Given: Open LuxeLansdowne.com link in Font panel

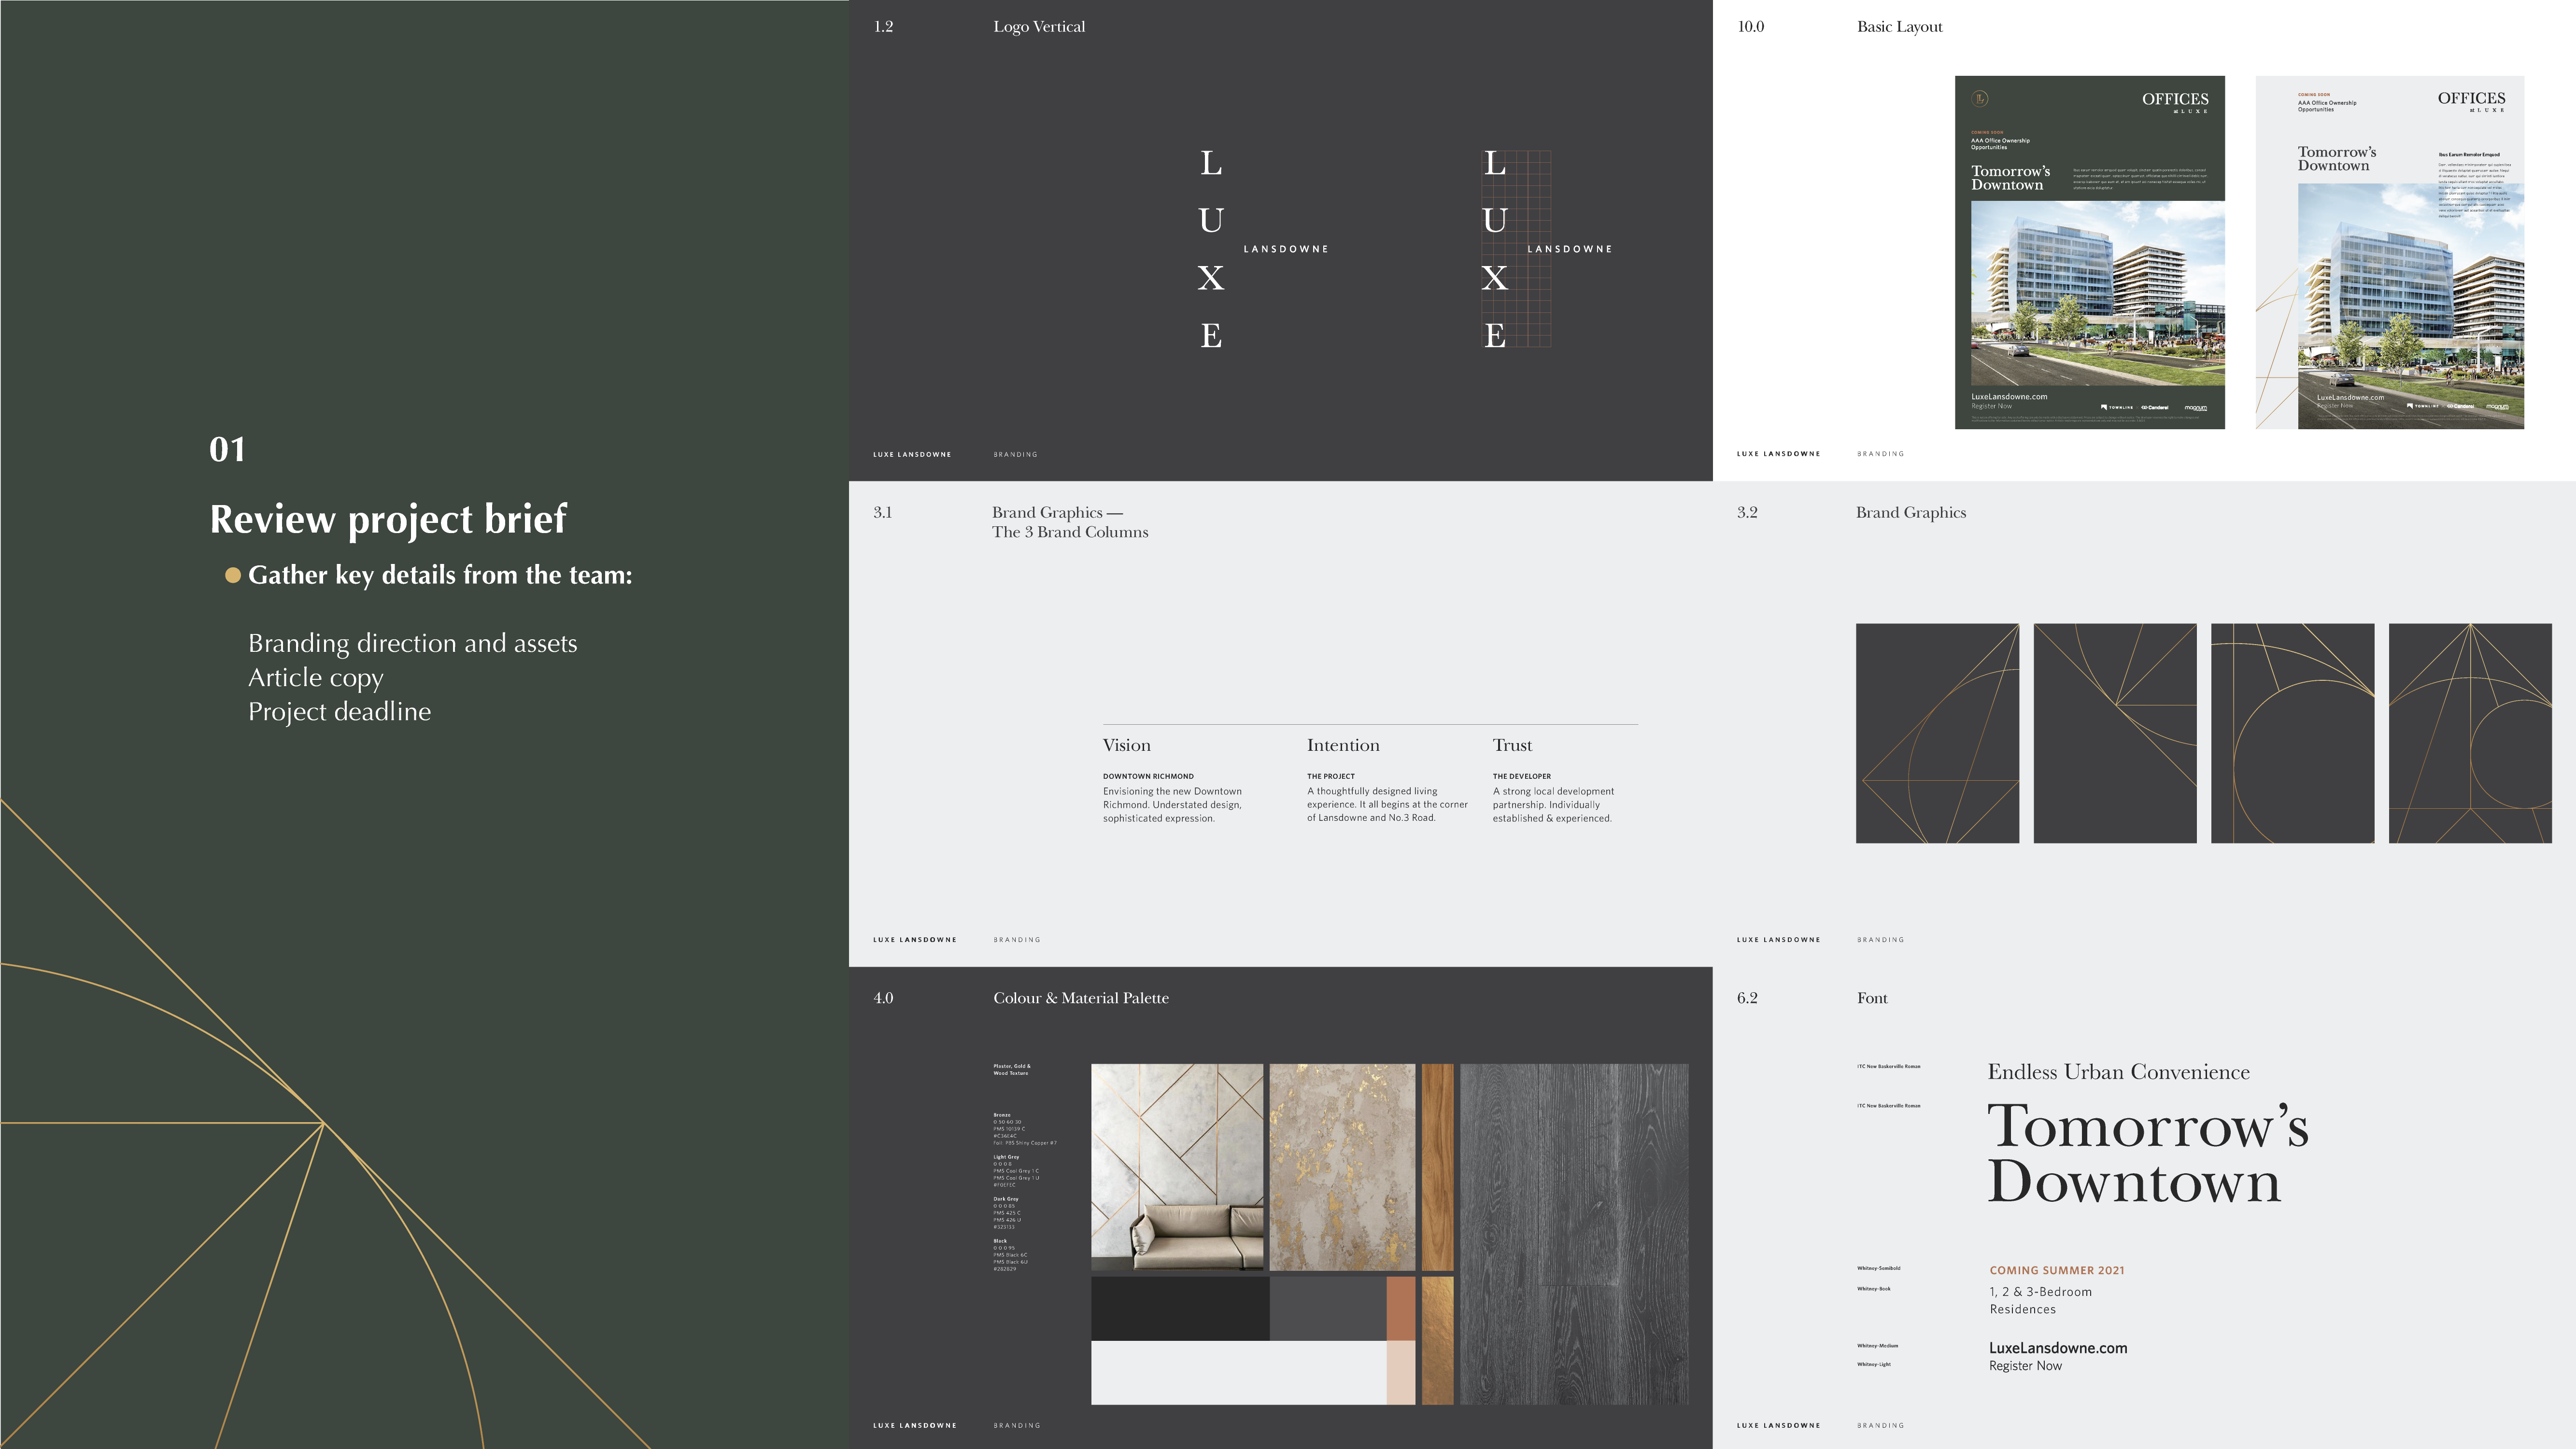Looking at the screenshot, I should tap(2058, 1348).
